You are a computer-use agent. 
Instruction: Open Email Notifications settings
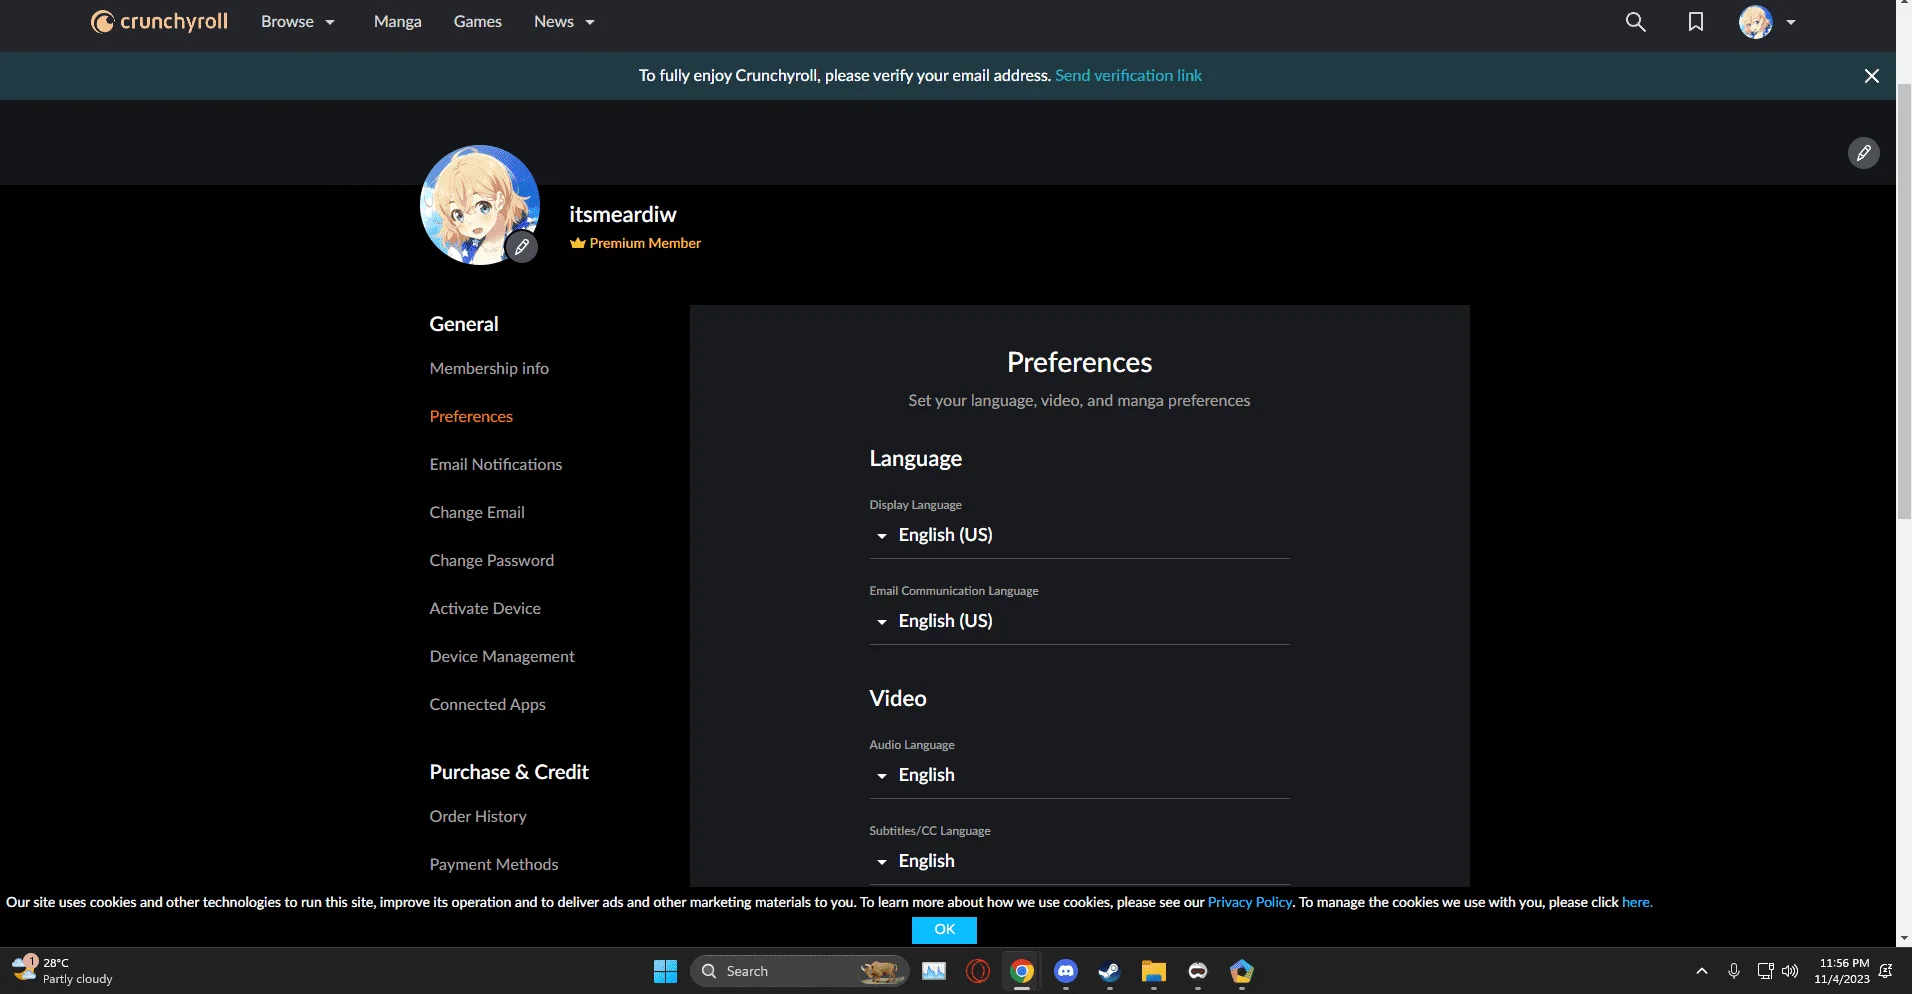(496, 465)
